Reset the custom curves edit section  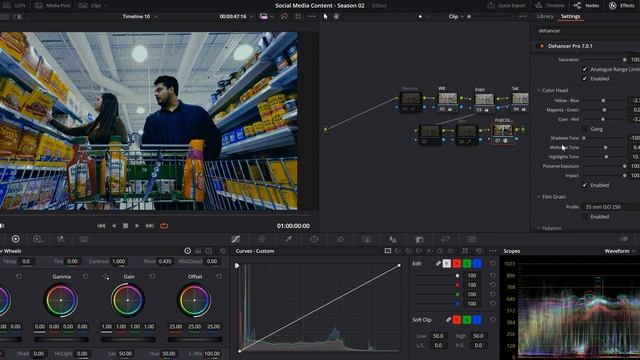tap(493, 264)
